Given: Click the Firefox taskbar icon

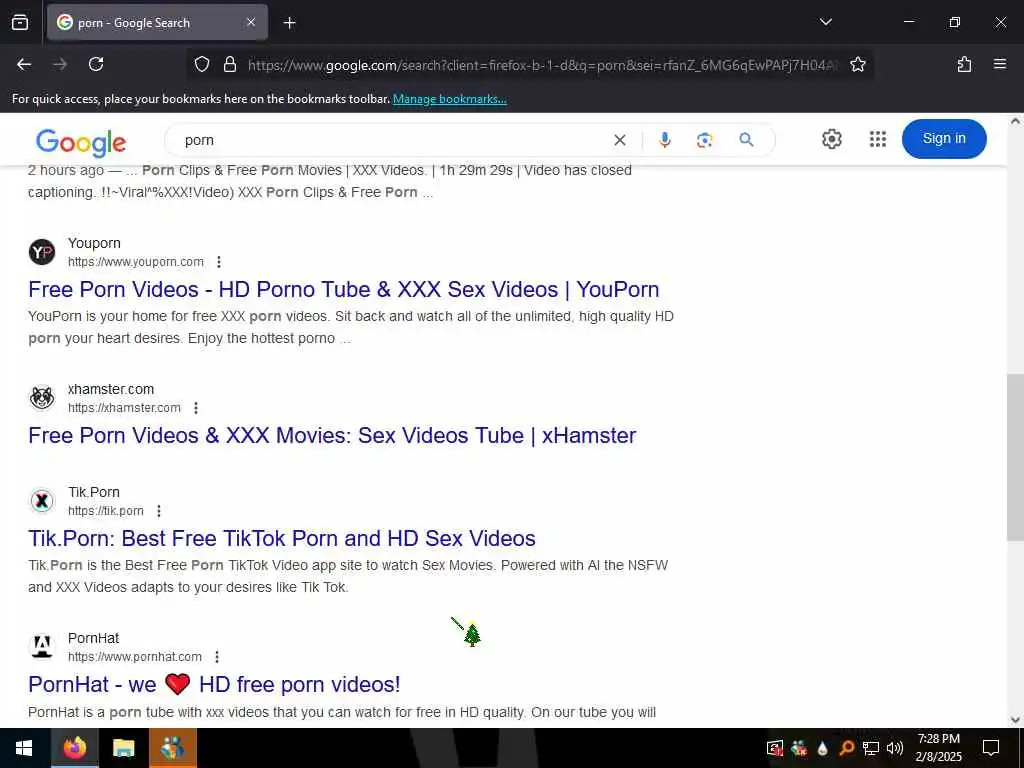Looking at the screenshot, I should pos(74,748).
